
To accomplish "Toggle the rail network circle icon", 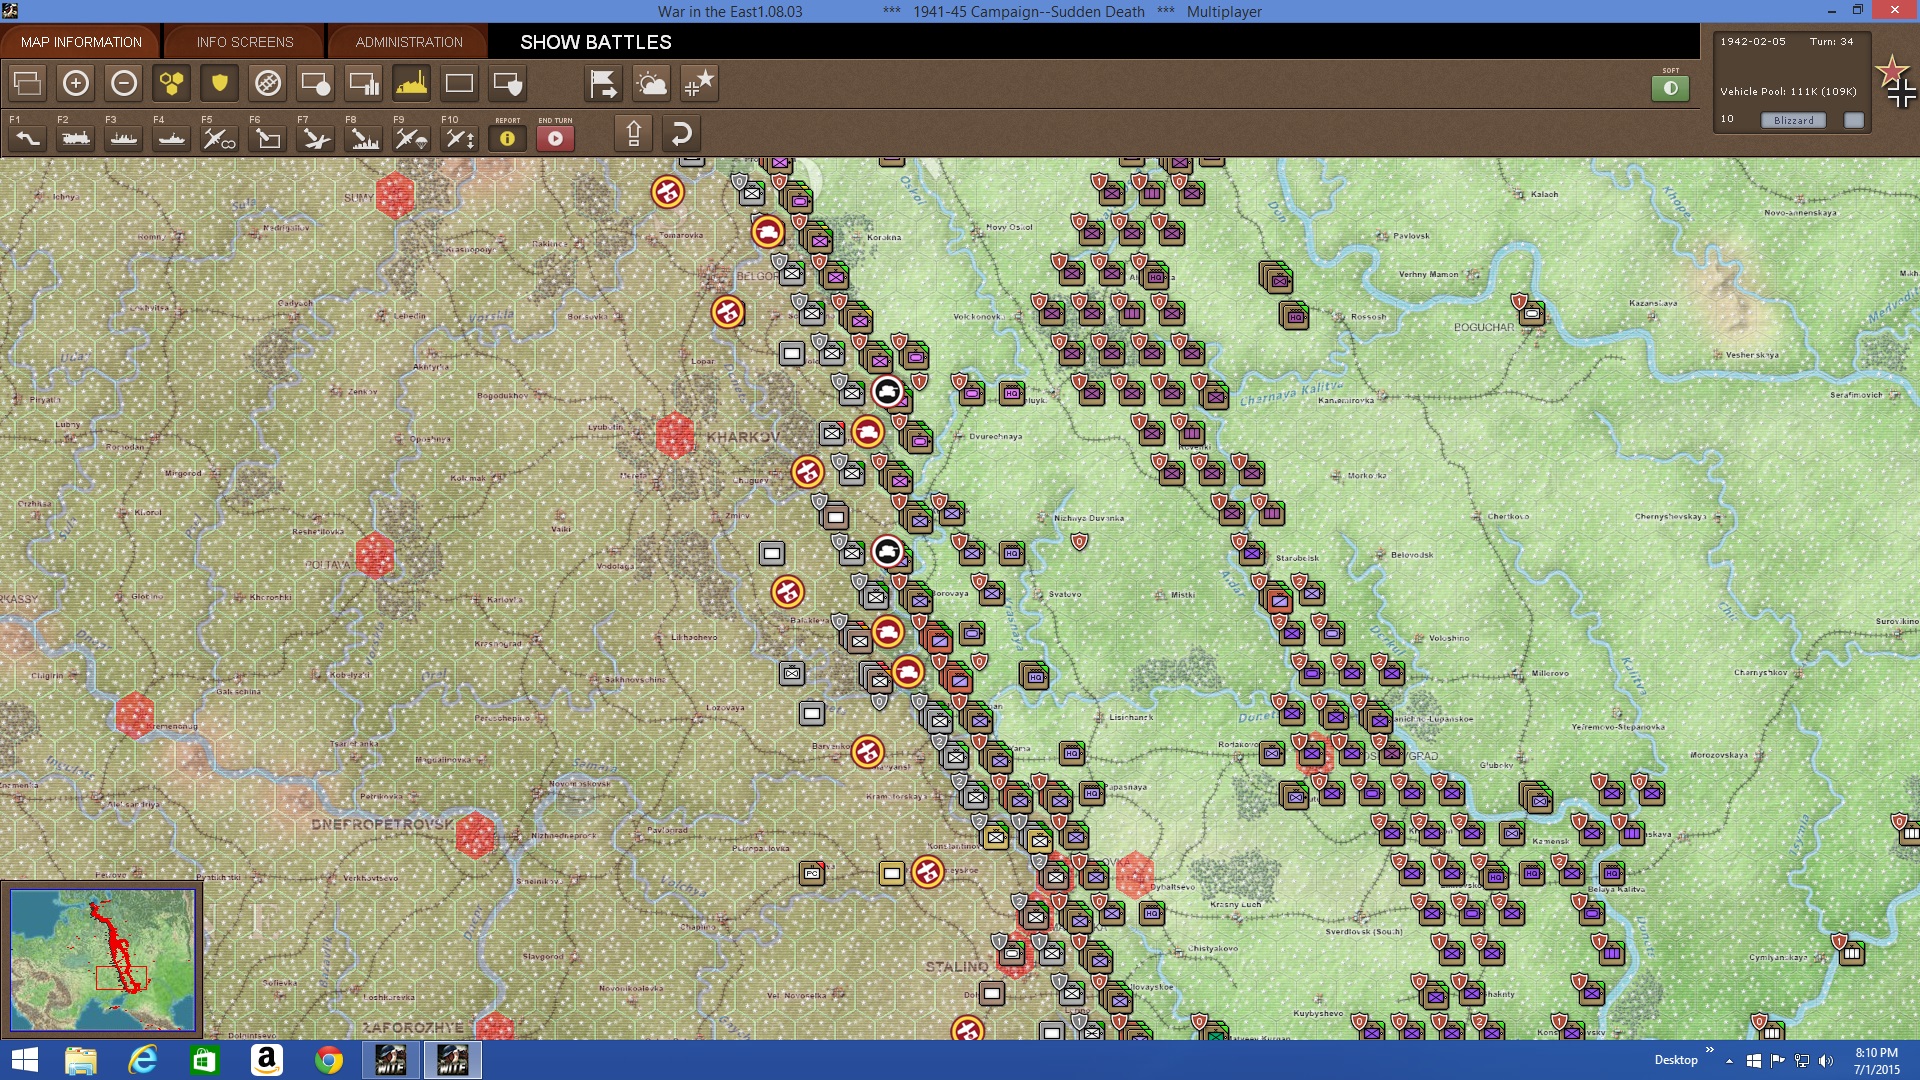I will coord(268,83).
